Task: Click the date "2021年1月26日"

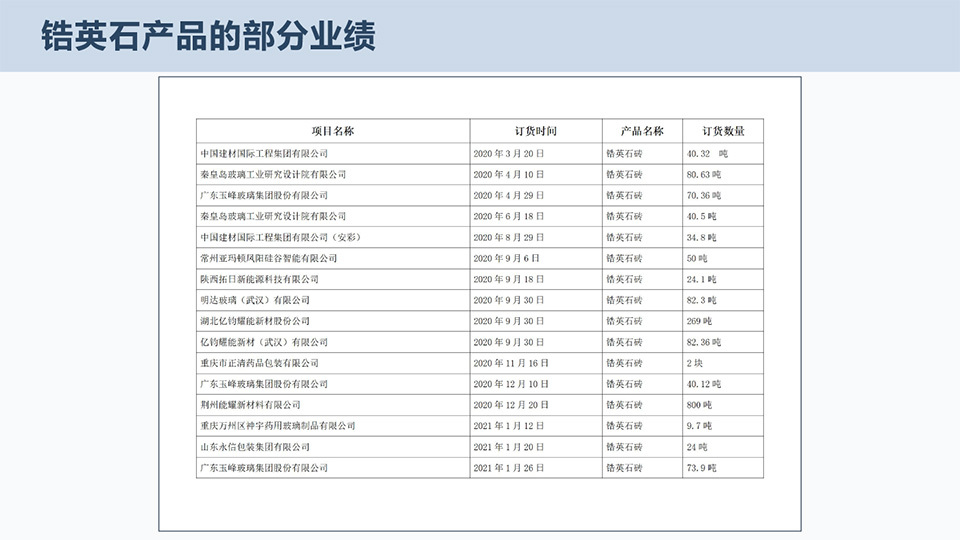Action: pos(509,468)
